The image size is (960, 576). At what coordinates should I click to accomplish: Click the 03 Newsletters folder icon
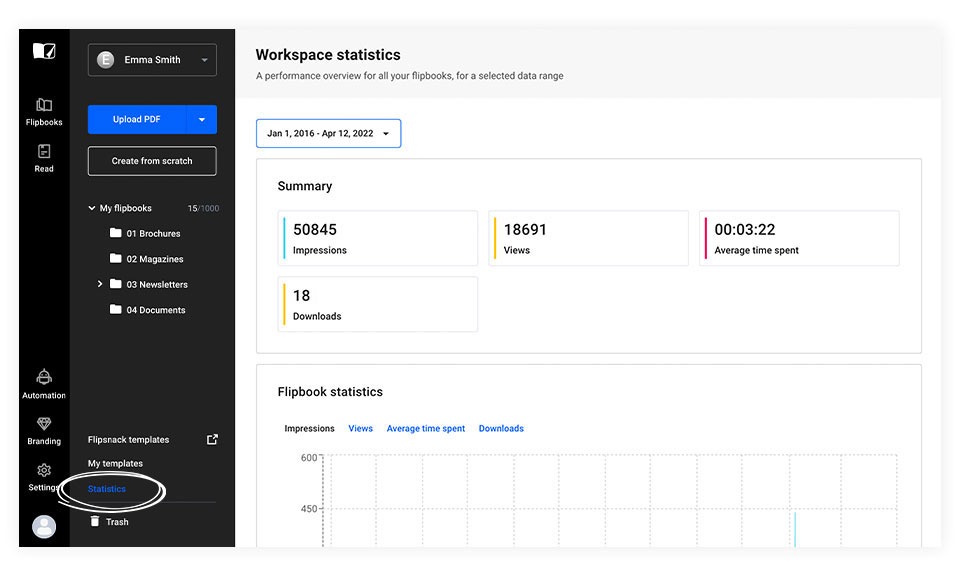(x=115, y=283)
